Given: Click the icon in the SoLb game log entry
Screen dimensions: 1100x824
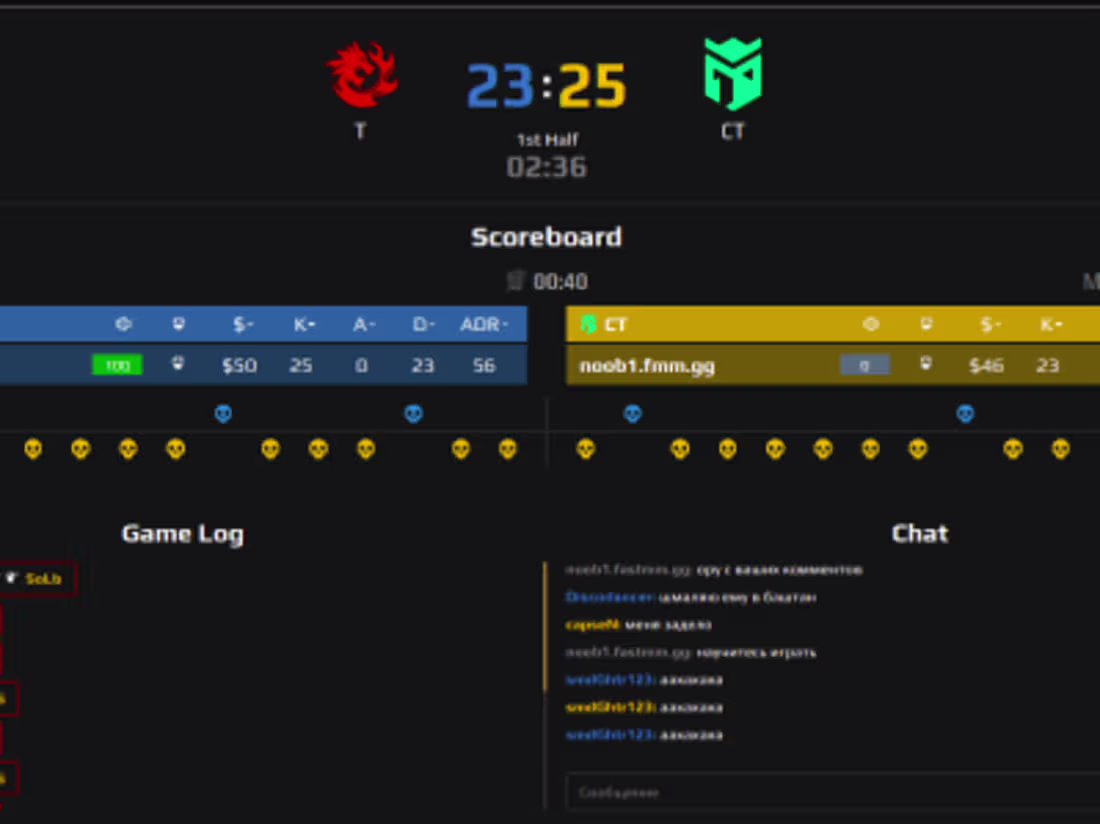Looking at the screenshot, I should click(11, 578).
